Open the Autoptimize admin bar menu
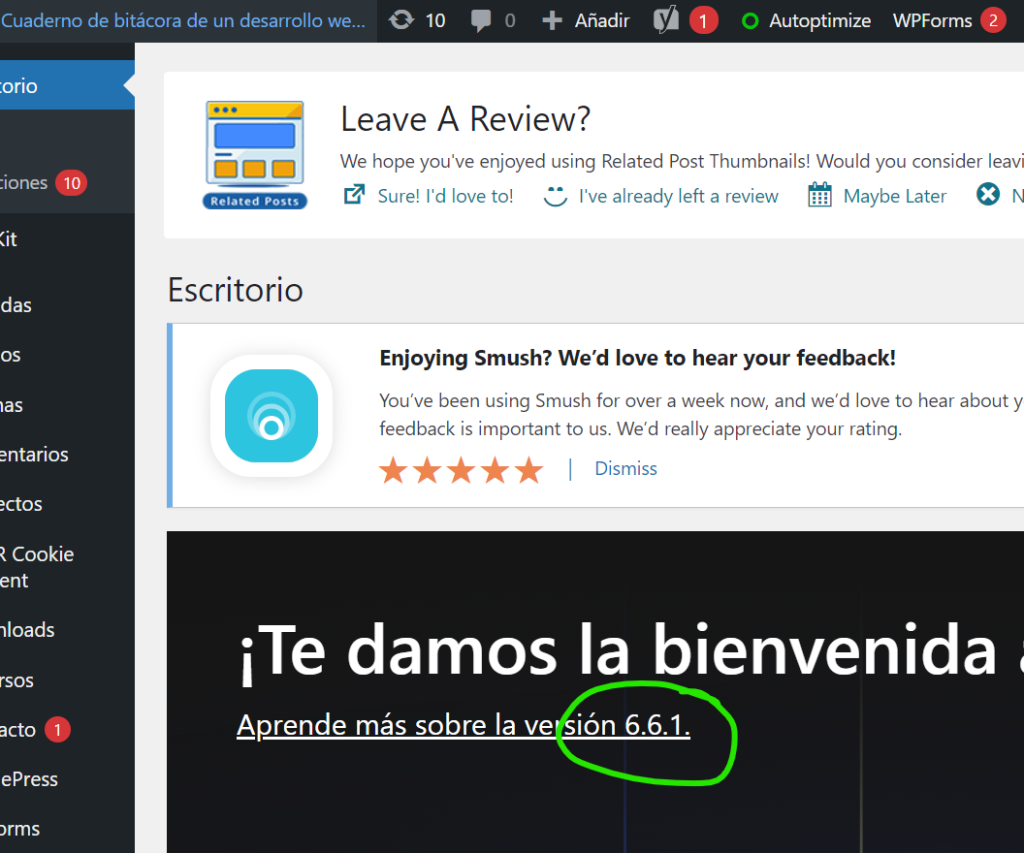The width and height of the screenshot is (1024, 853). pos(807,21)
